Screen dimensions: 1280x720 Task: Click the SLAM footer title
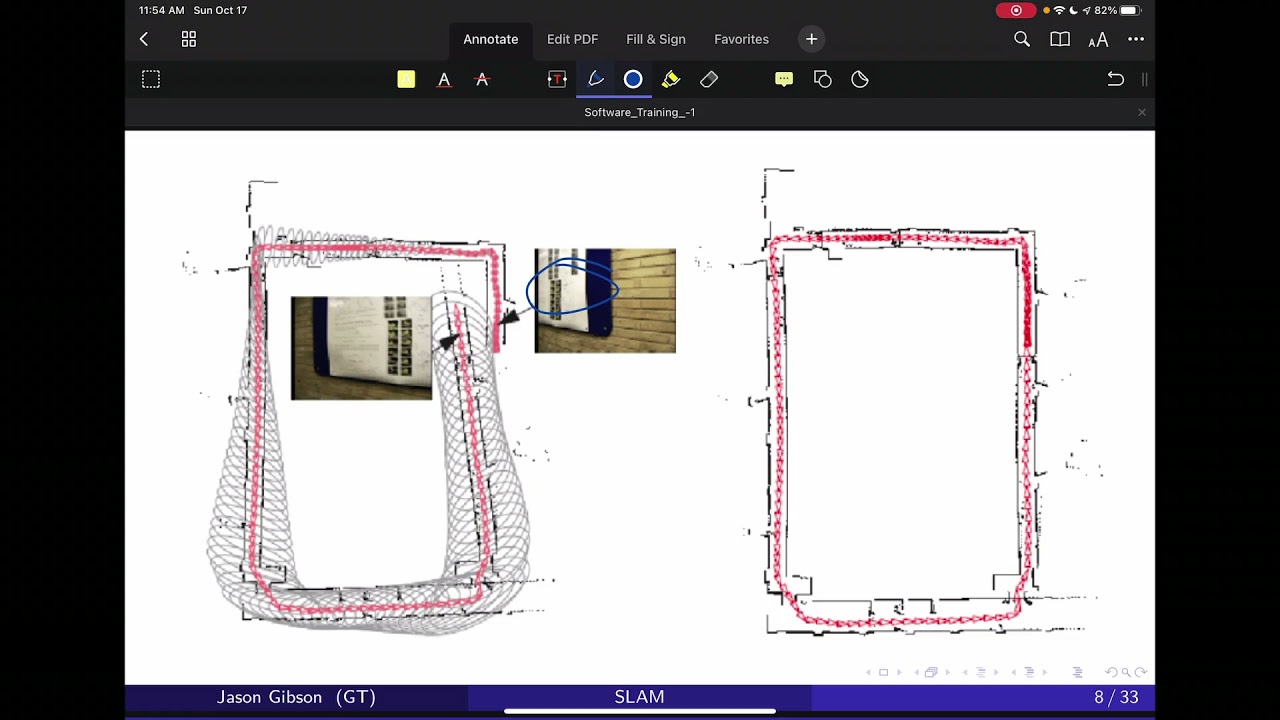pyautogui.click(x=639, y=697)
